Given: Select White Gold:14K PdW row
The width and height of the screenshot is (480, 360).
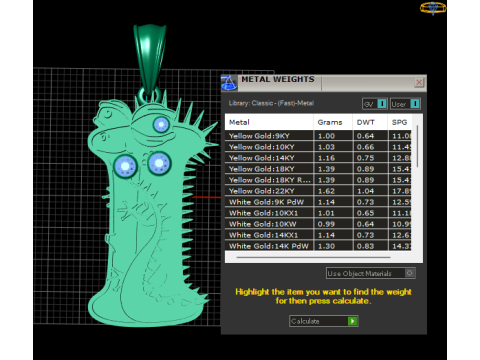Looking at the screenshot, I should point(318,246).
